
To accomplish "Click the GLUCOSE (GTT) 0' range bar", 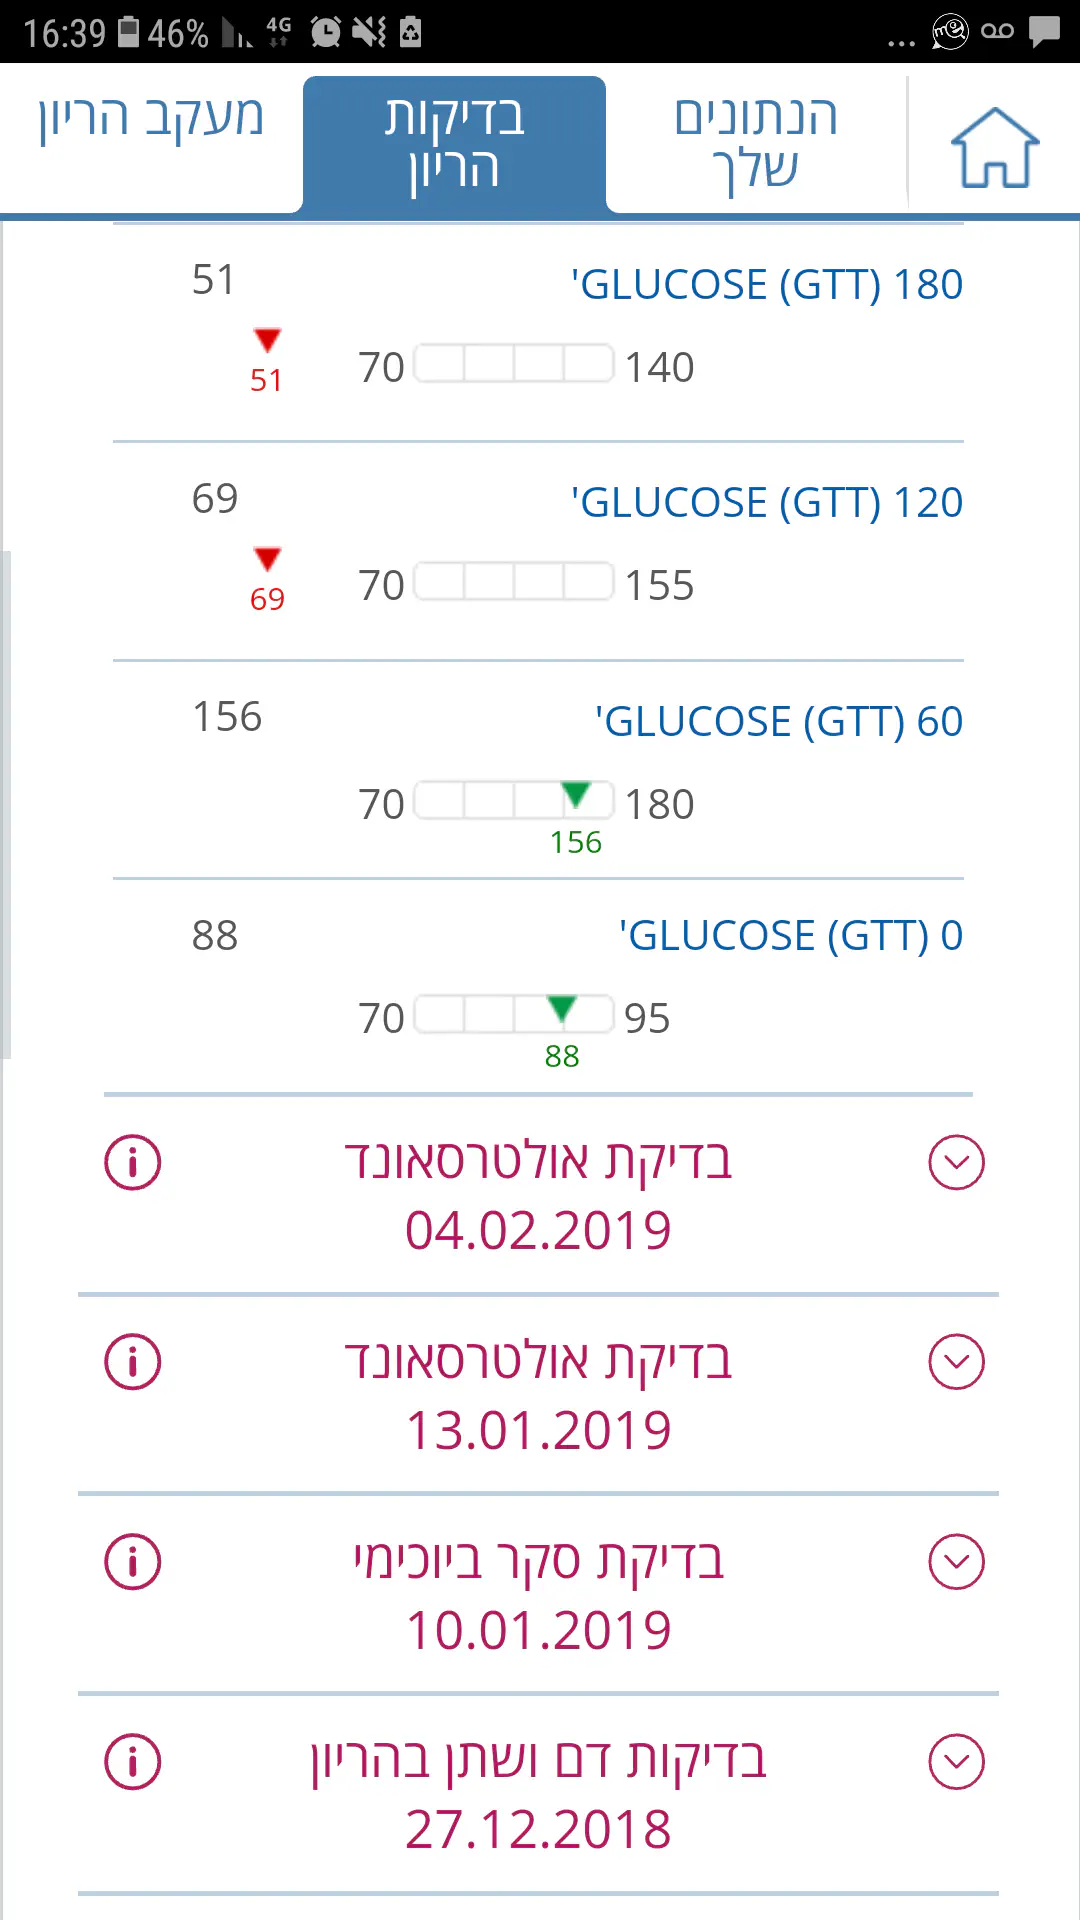I will coord(514,1014).
